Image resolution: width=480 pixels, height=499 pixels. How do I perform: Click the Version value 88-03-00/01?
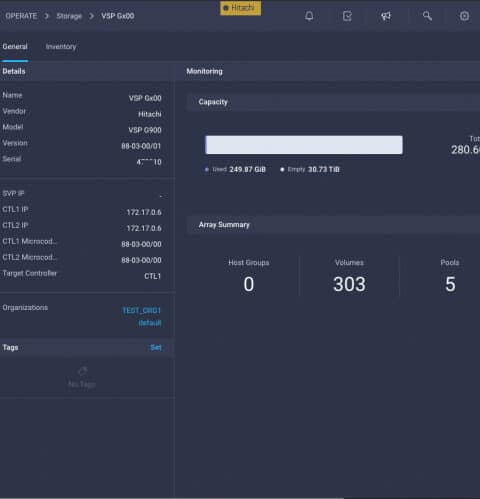click(x=141, y=146)
